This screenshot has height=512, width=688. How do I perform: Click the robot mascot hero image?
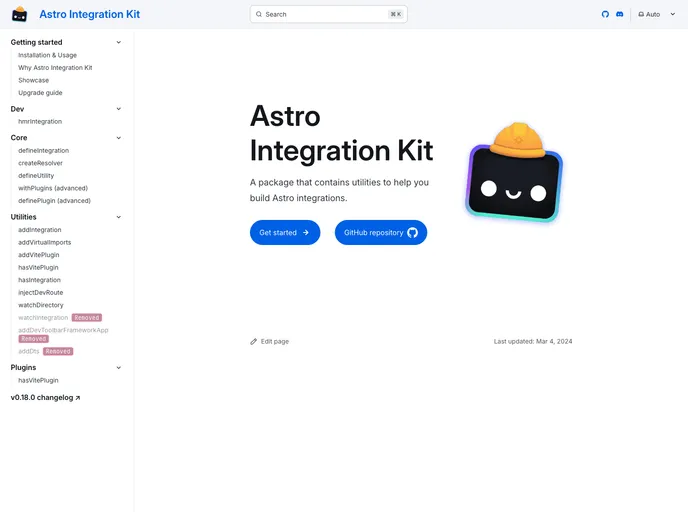(x=514, y=172)
